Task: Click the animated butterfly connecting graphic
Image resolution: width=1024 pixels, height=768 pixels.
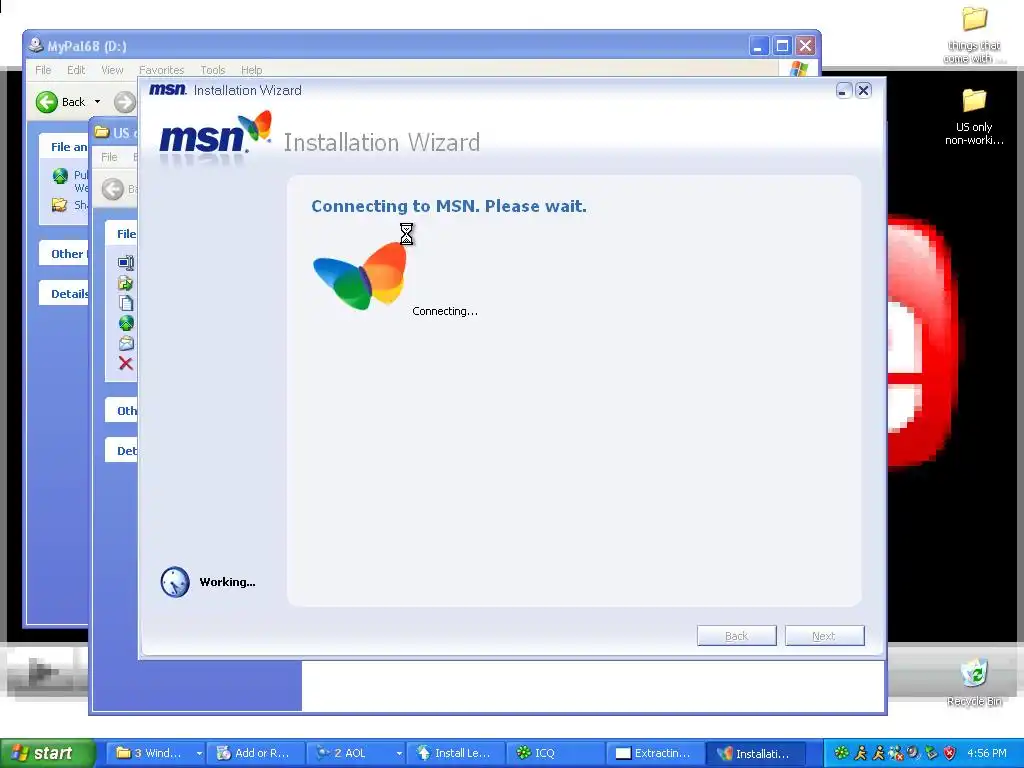Action: (360, 275)
